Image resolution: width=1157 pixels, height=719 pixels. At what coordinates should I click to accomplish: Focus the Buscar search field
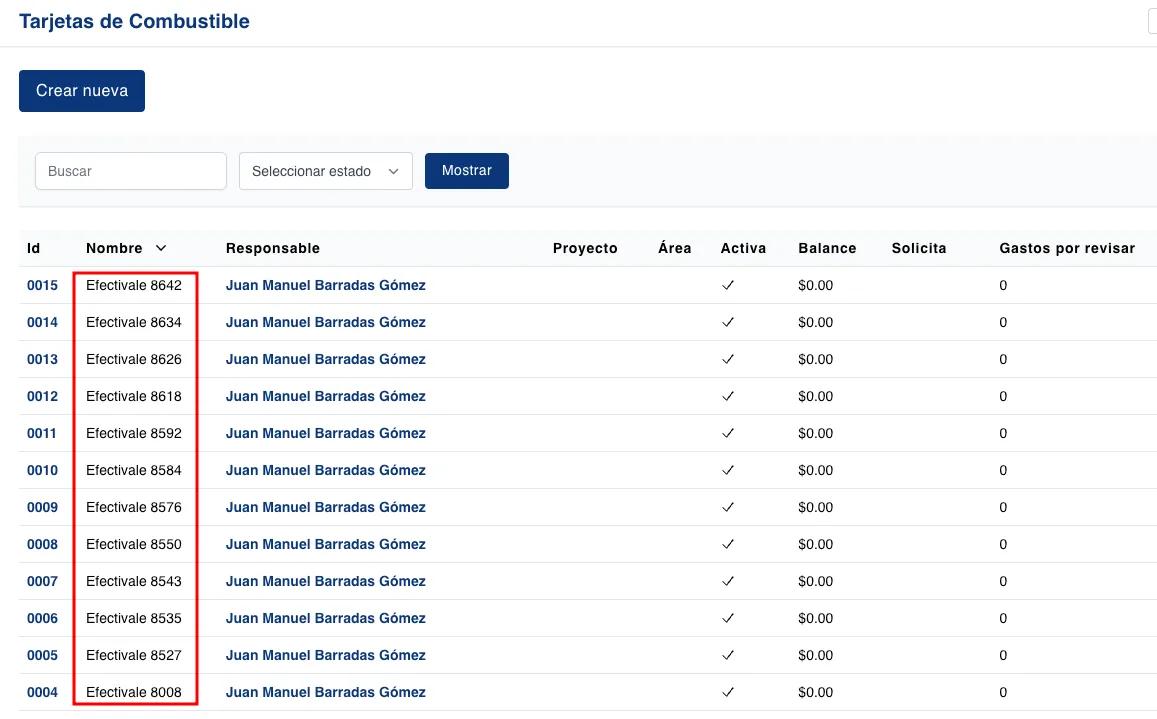[131, 171]
